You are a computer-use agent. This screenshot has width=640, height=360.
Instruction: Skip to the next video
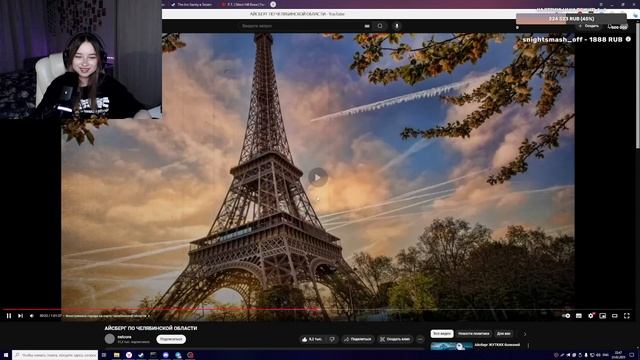[x=20, y=316]
